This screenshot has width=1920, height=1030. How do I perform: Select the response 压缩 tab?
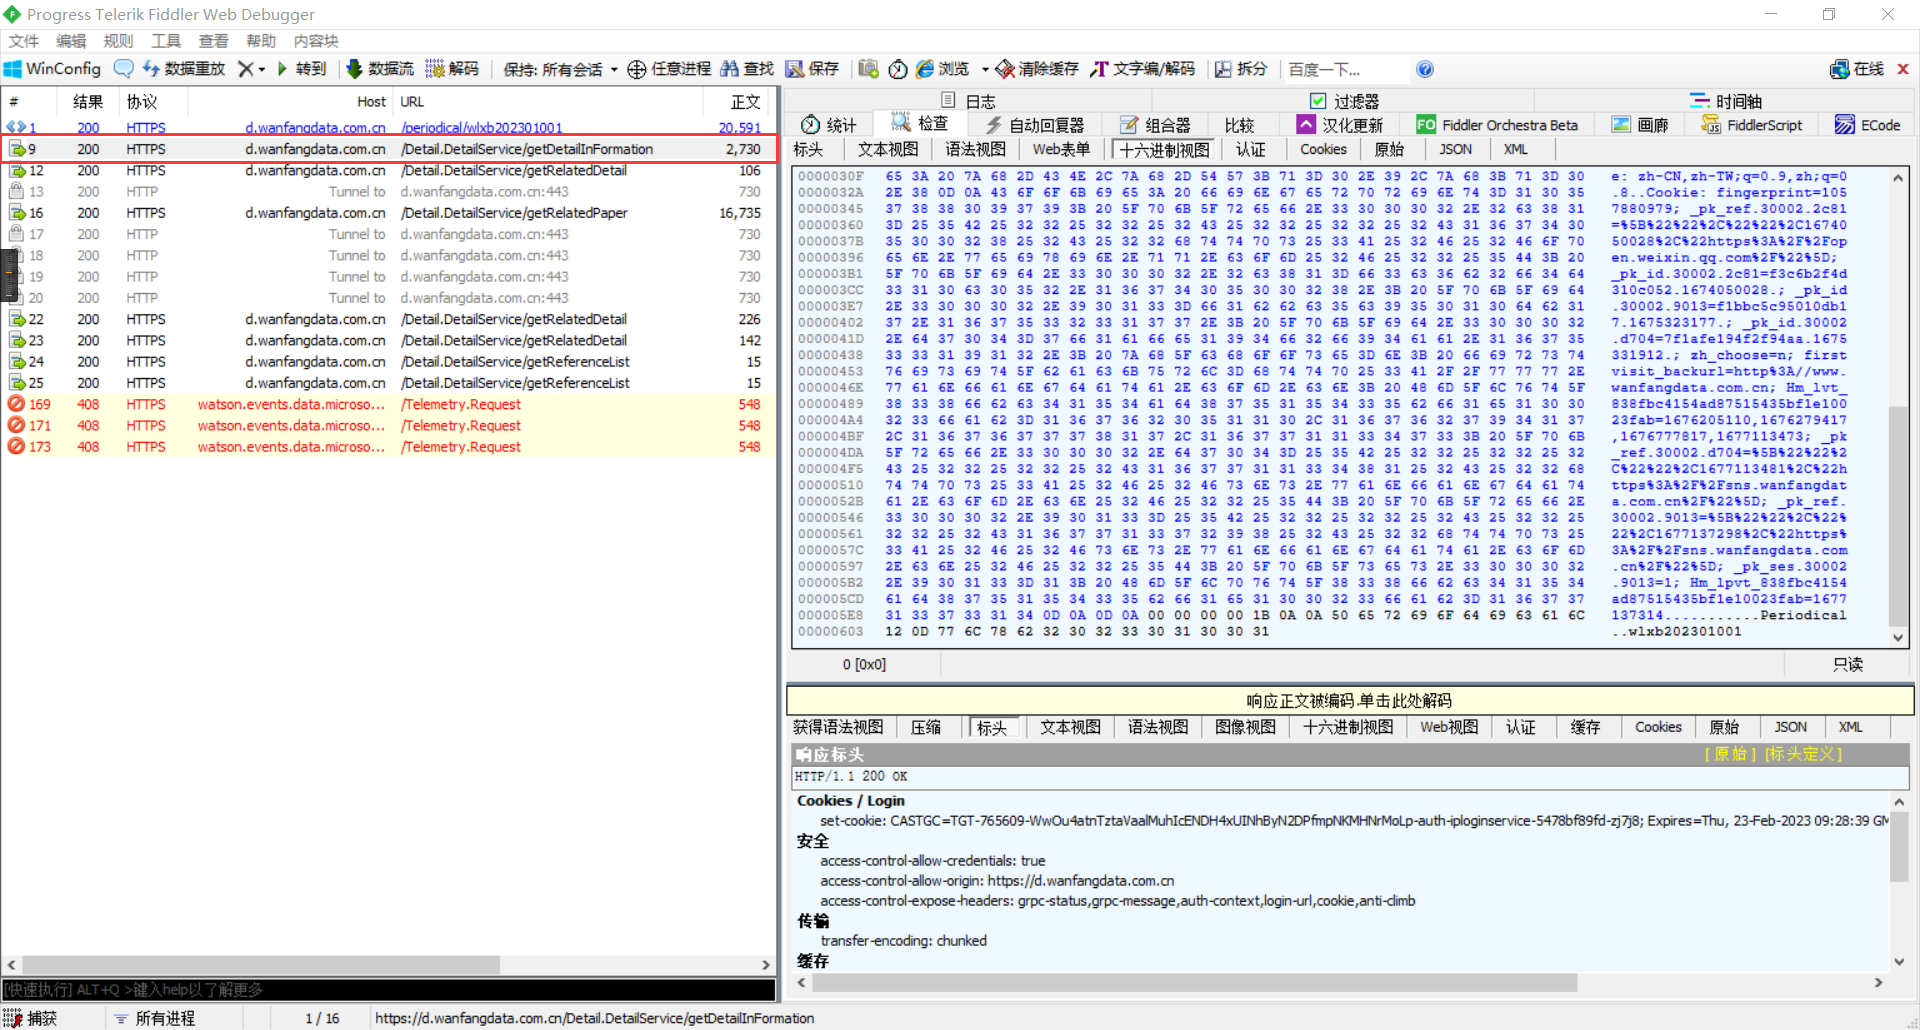[x=926, y=727]
